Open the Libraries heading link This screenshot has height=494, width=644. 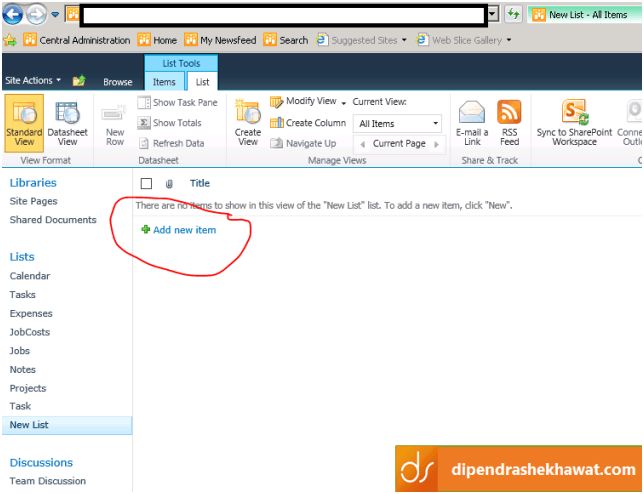coord(33,183)
